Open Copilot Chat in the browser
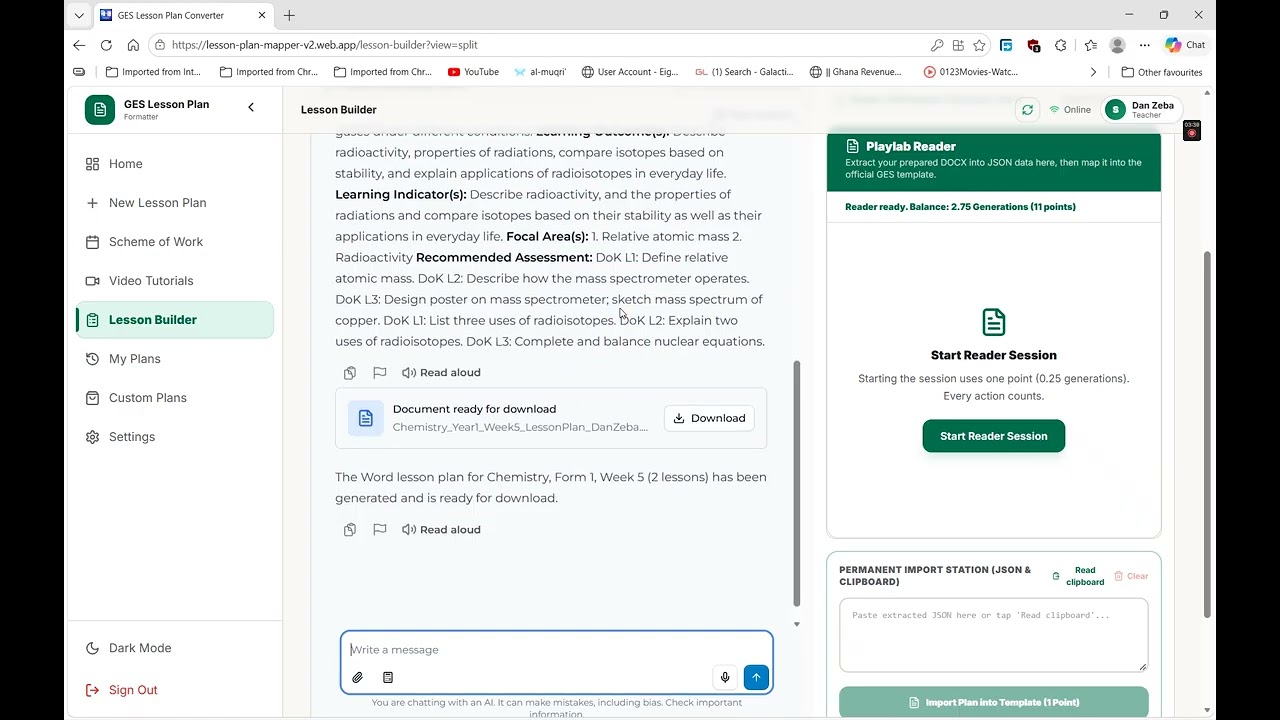The width and height of the screenshot is (1280, 720). point(1185,45)
